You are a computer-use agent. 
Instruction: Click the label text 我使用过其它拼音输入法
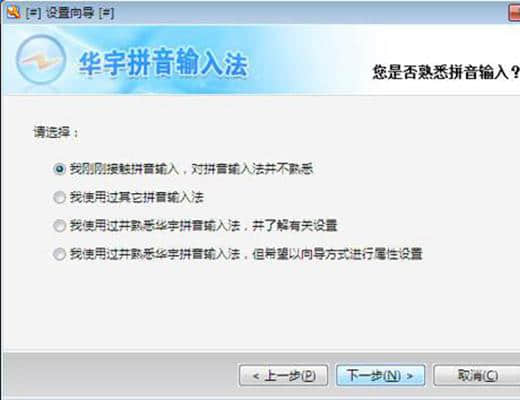tap(137, 197)
